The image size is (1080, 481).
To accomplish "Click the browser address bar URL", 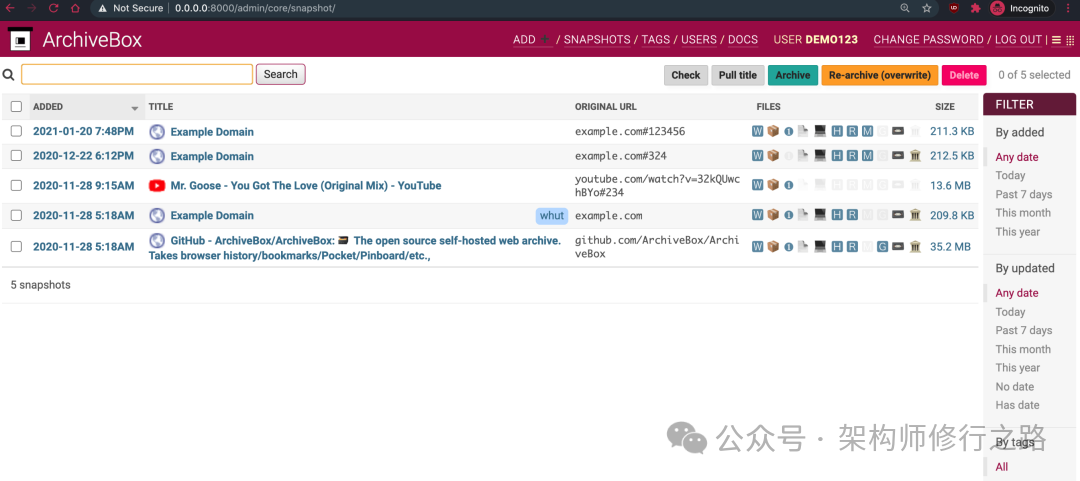I will [x=255, y=8].
